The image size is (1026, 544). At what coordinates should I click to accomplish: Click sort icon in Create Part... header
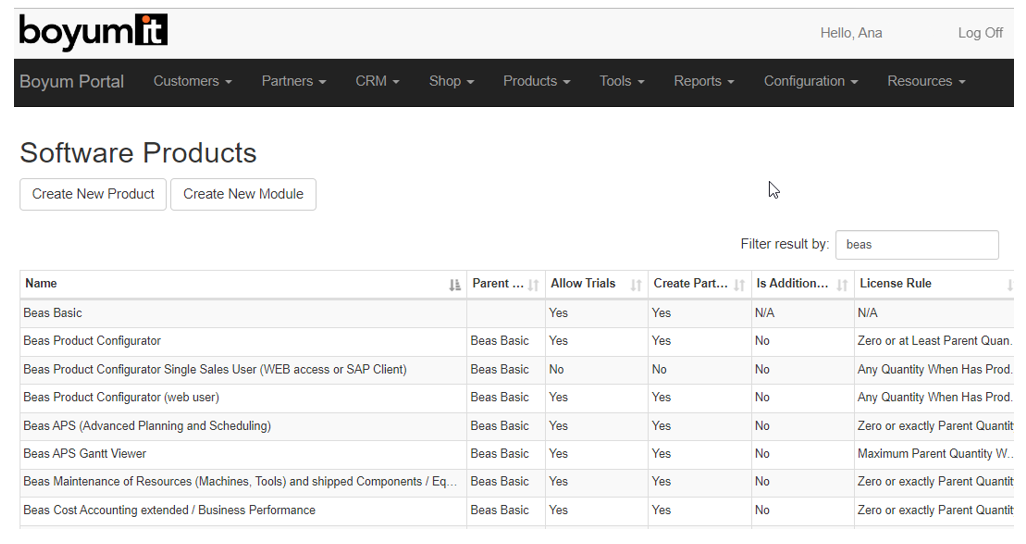739,285
